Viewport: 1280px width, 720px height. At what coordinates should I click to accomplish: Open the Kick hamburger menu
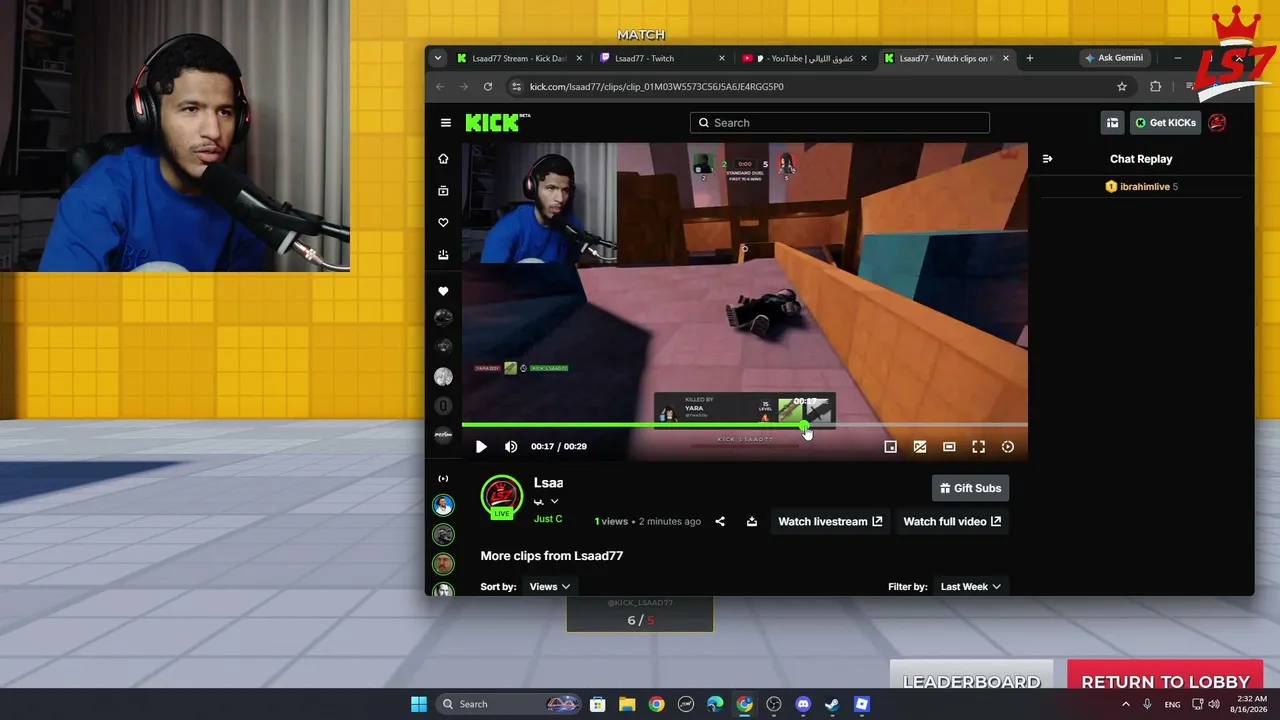click(x=445, y=123)
